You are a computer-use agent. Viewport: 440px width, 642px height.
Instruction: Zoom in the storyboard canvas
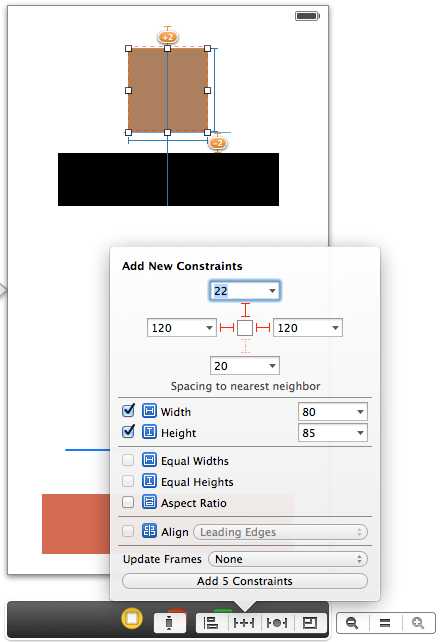(x=418, y=623)
